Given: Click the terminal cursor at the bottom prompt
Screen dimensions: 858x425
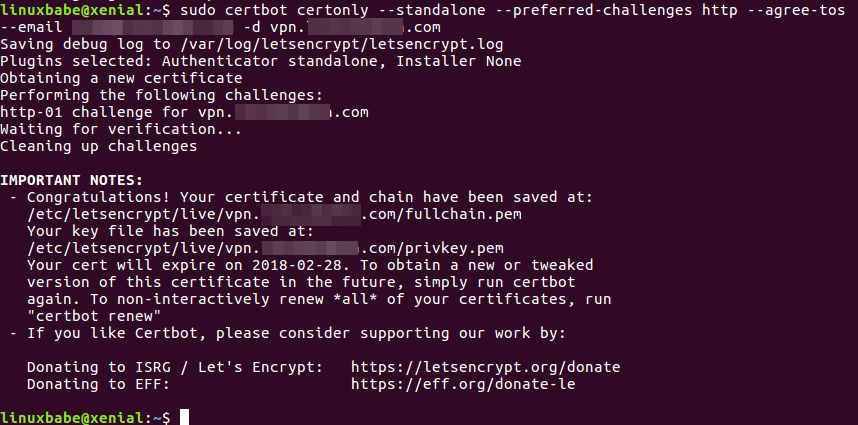Looking at the screenshot, I should 185,417.
